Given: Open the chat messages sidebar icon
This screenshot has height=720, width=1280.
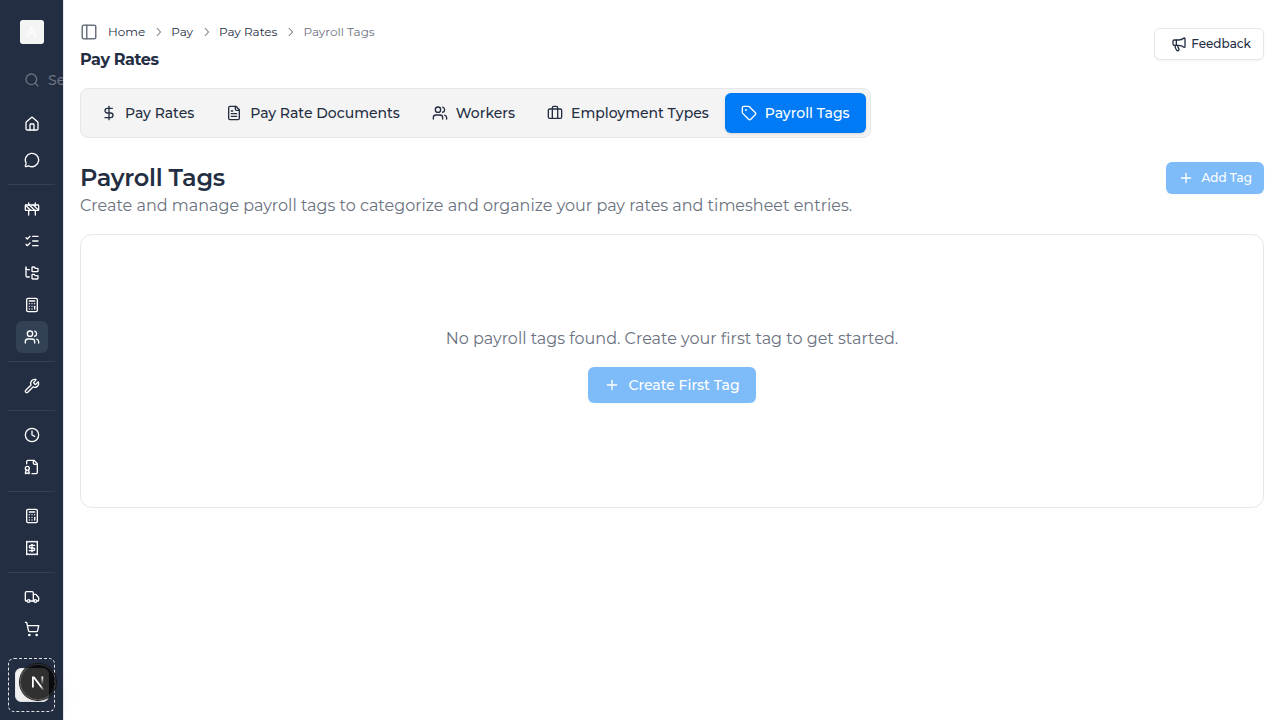Looking at the screenshot, I should [x=31, y=160].
